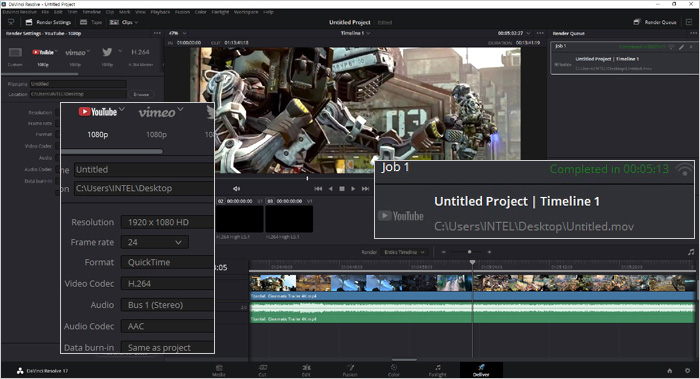Open the Timeline 1 selector dropdown
Image resolution: width=700 pixels, height=379 pixels.
click(355, 33)
